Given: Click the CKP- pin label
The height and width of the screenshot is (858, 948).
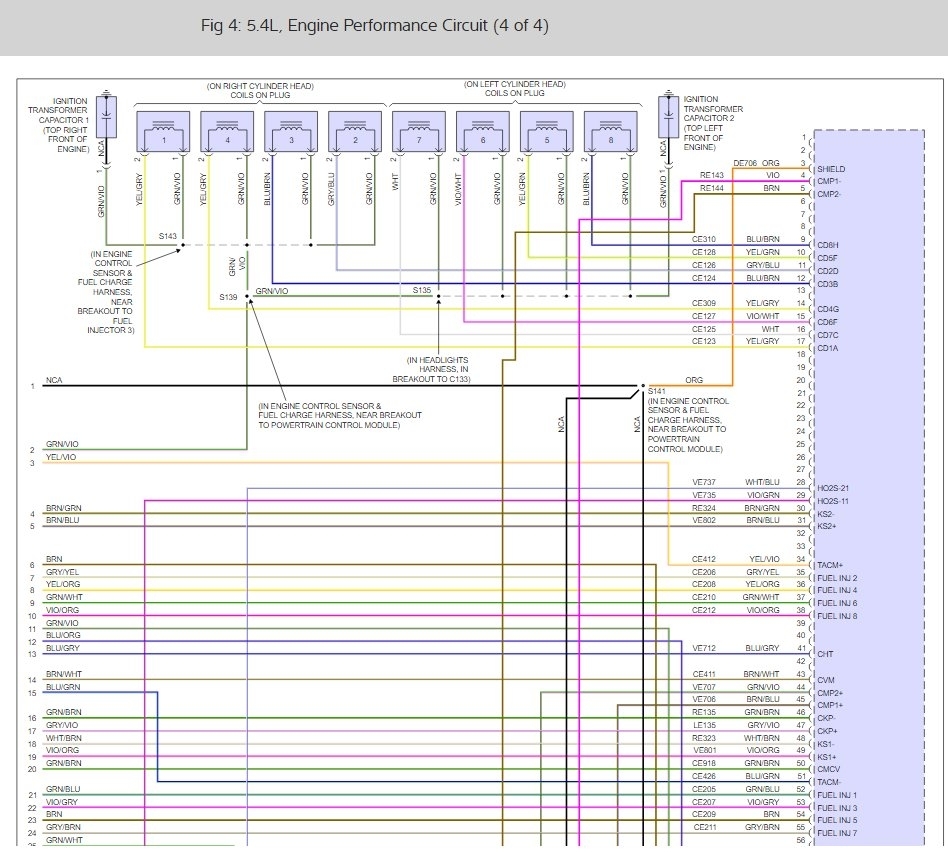Looking at the screenshot, I should [826, 718].
